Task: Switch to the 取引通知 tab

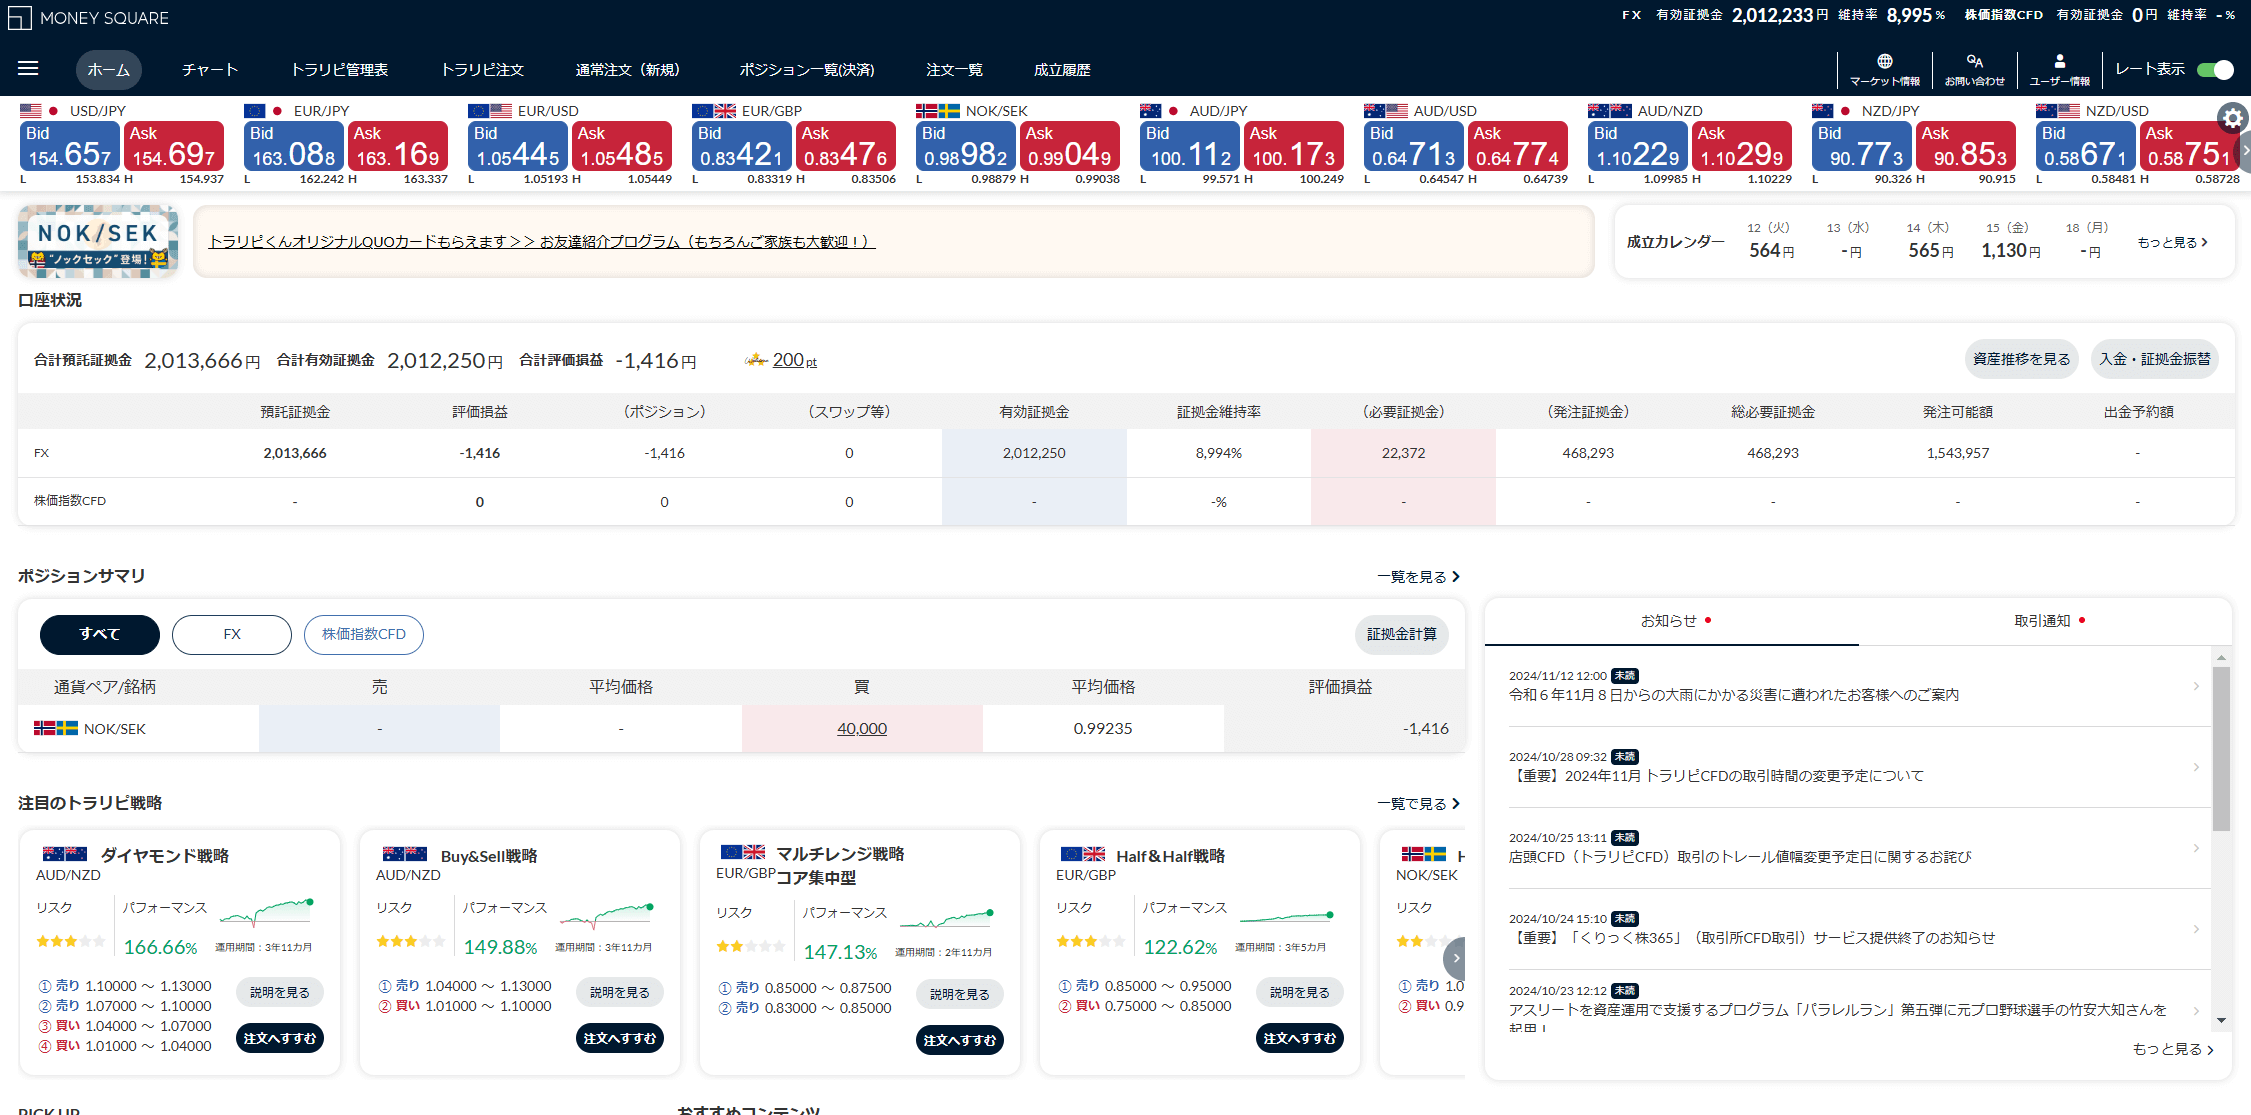Action: point(2045,621)
